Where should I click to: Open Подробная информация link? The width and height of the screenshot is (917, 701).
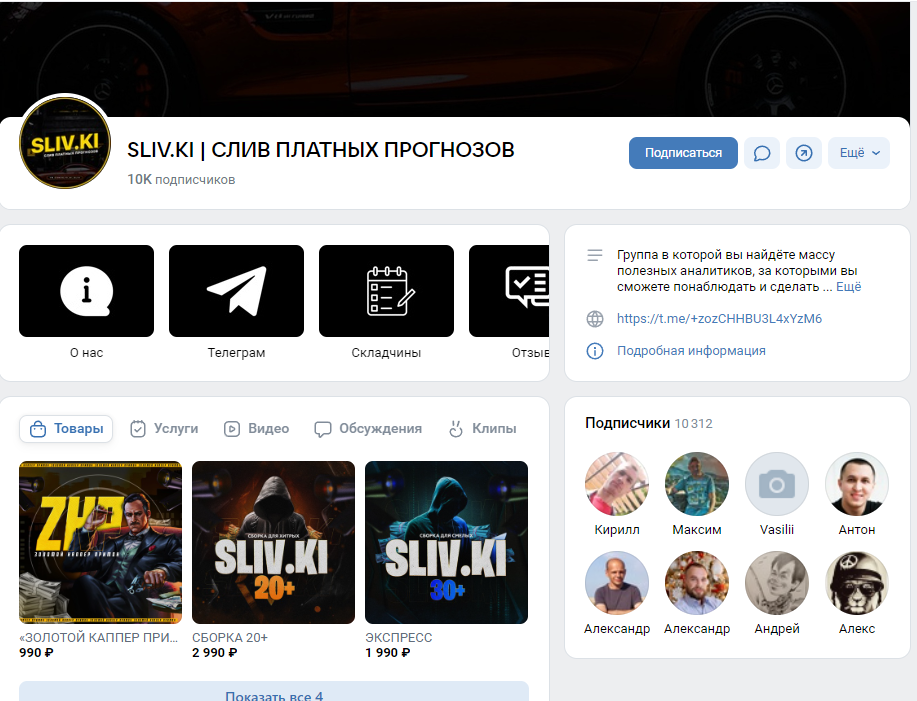pos(691,351)
